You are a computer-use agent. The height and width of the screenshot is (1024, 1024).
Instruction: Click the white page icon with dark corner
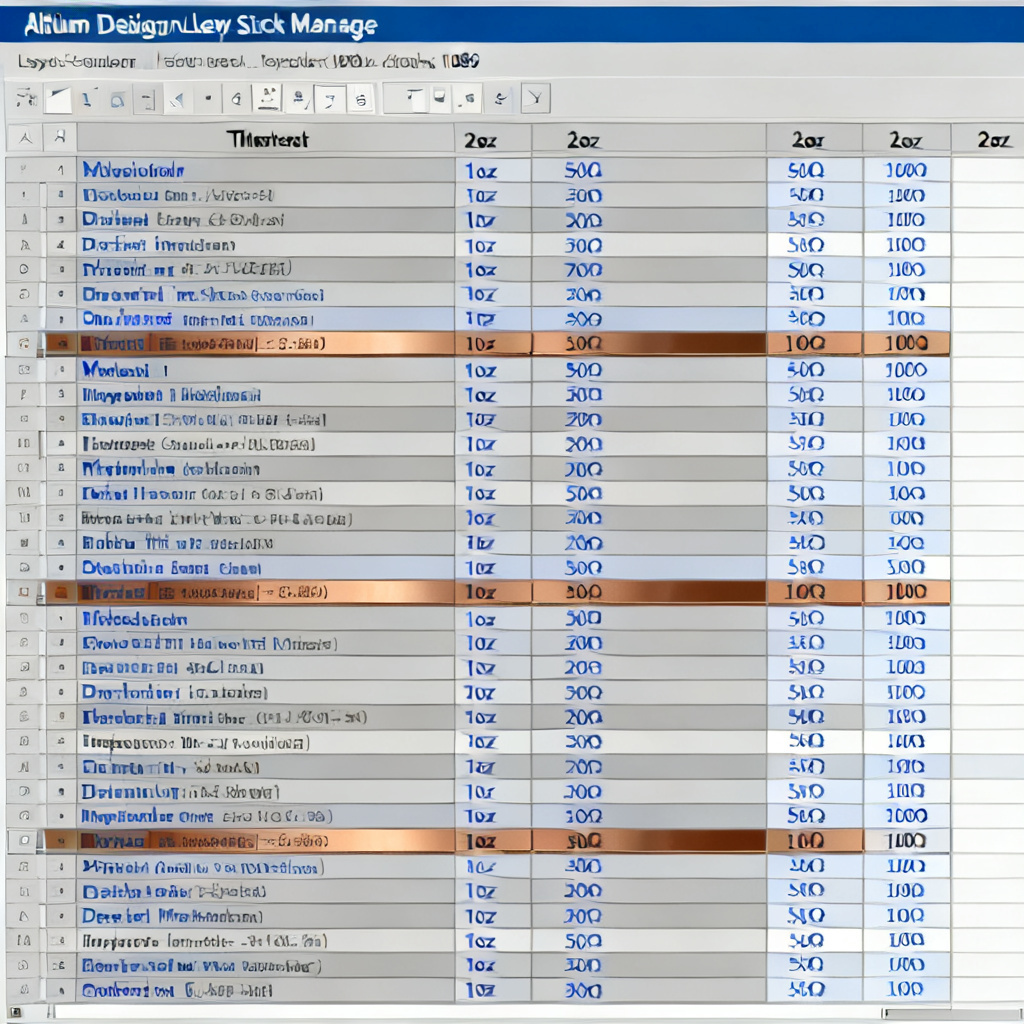[58, 99]
